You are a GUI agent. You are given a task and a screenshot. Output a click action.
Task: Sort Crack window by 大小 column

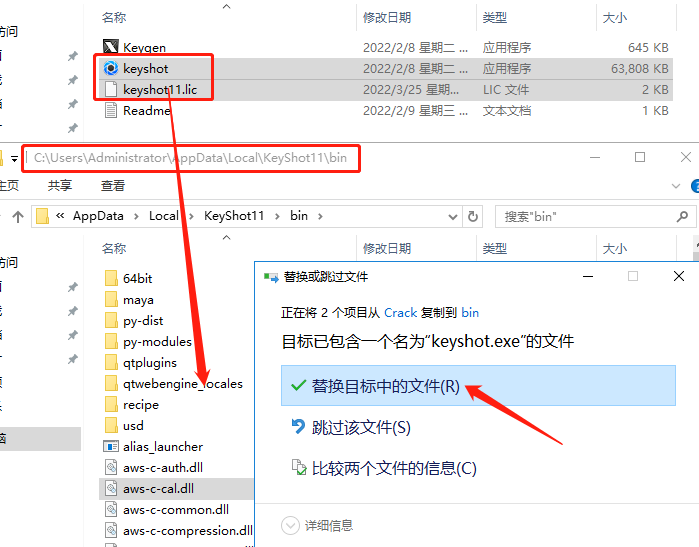point(615,17)
